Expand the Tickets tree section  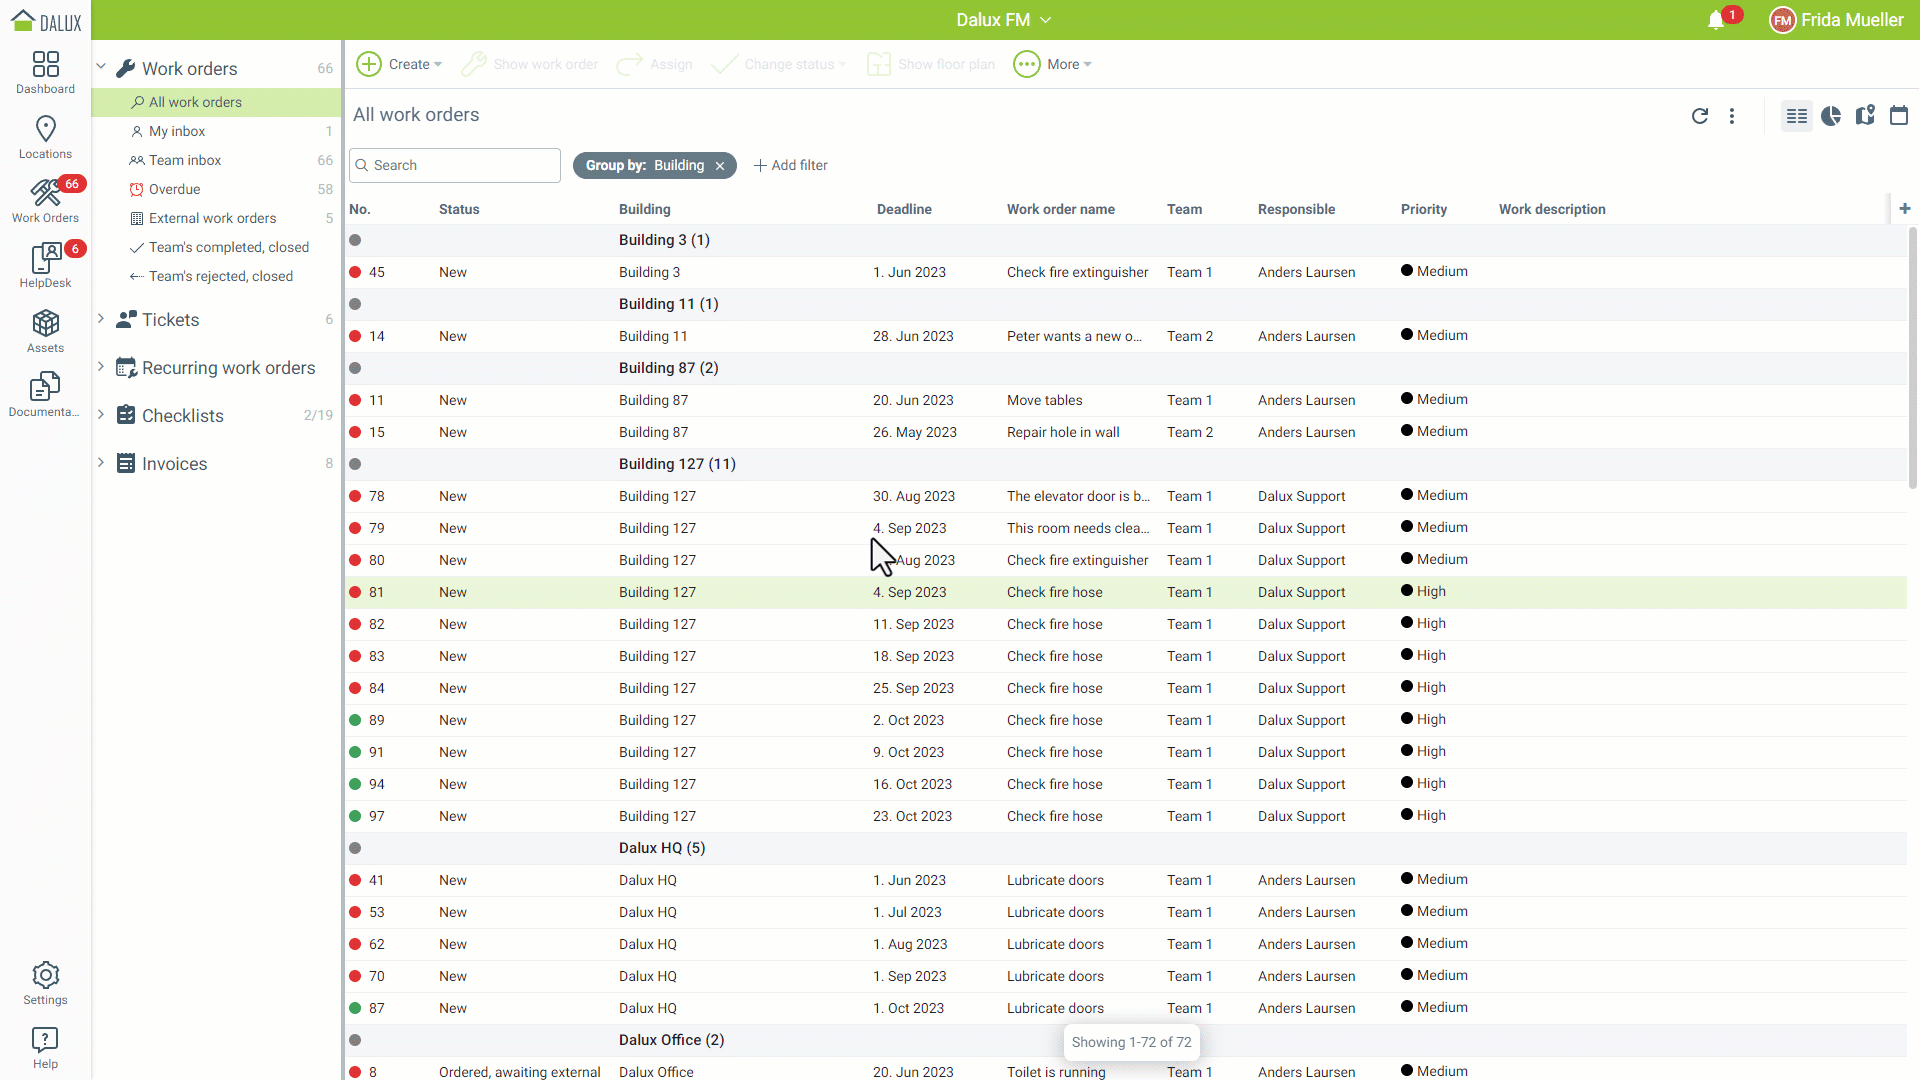coord(101,319)
